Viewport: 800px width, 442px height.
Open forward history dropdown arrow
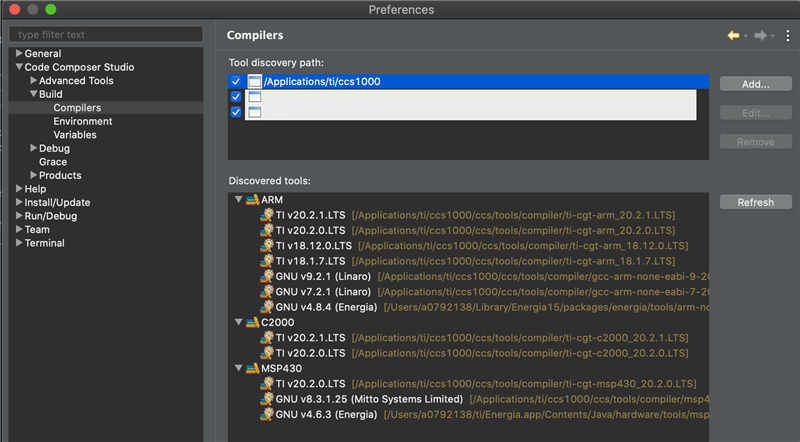coord(772,36)
